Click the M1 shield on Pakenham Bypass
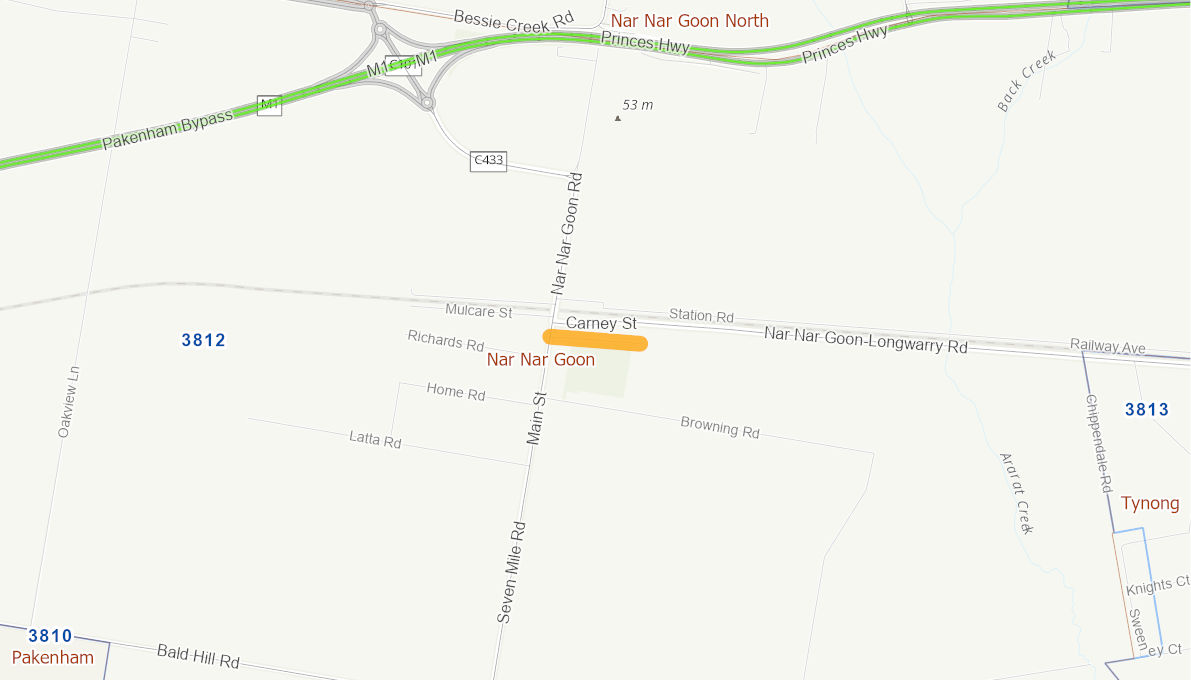The image size is (1191, 680). tap(270, 106)
